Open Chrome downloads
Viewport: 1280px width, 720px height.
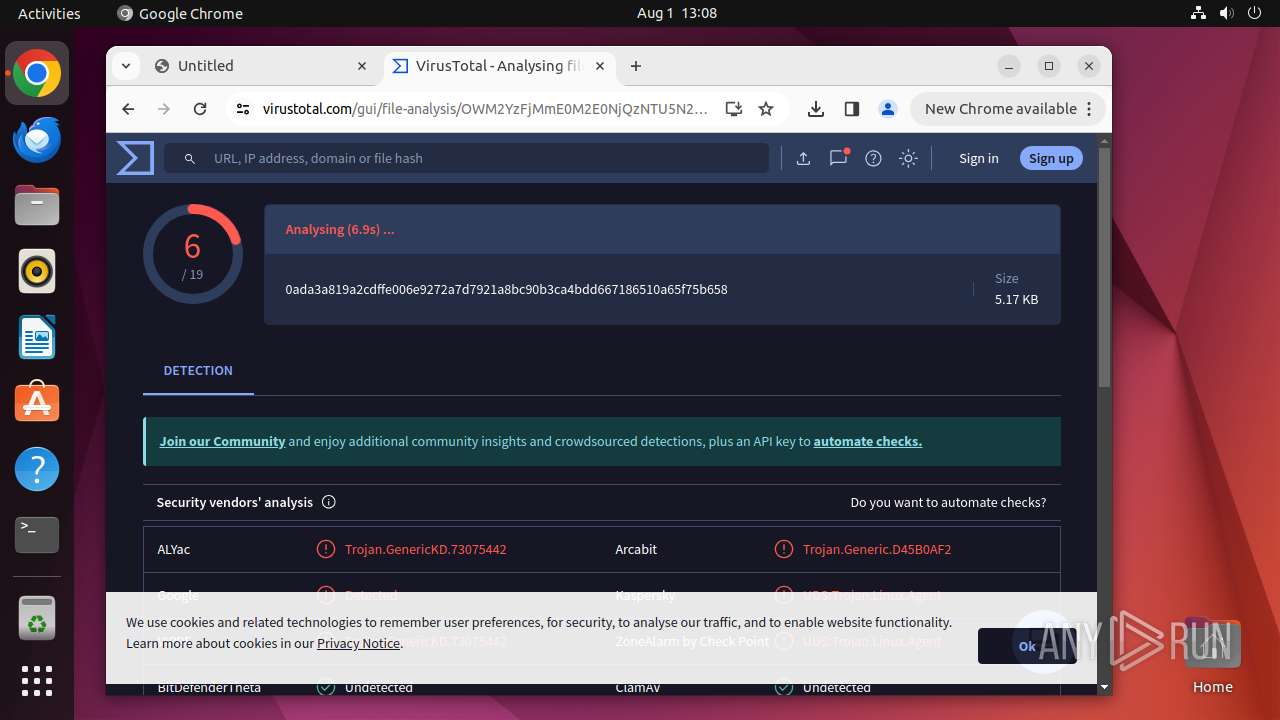[x=816, y=109]
